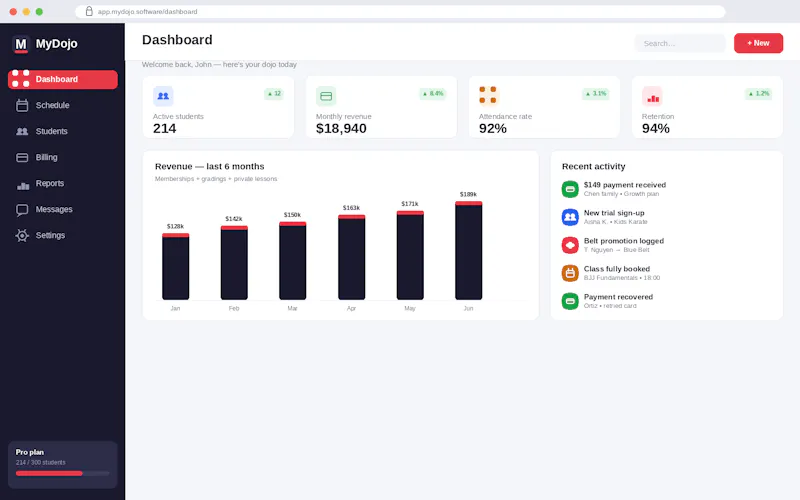Click the 3.1% attendance change badge
Viewport: 800px width, 500px height.
pos(595,94)
